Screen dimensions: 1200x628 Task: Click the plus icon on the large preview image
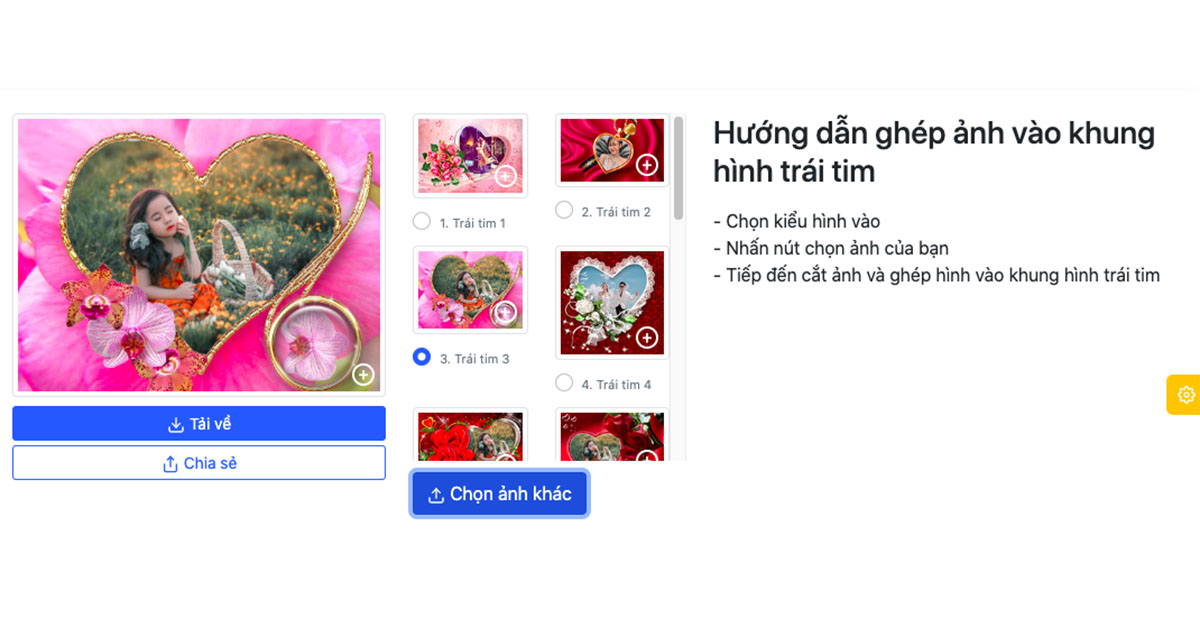tap(363, 375)
